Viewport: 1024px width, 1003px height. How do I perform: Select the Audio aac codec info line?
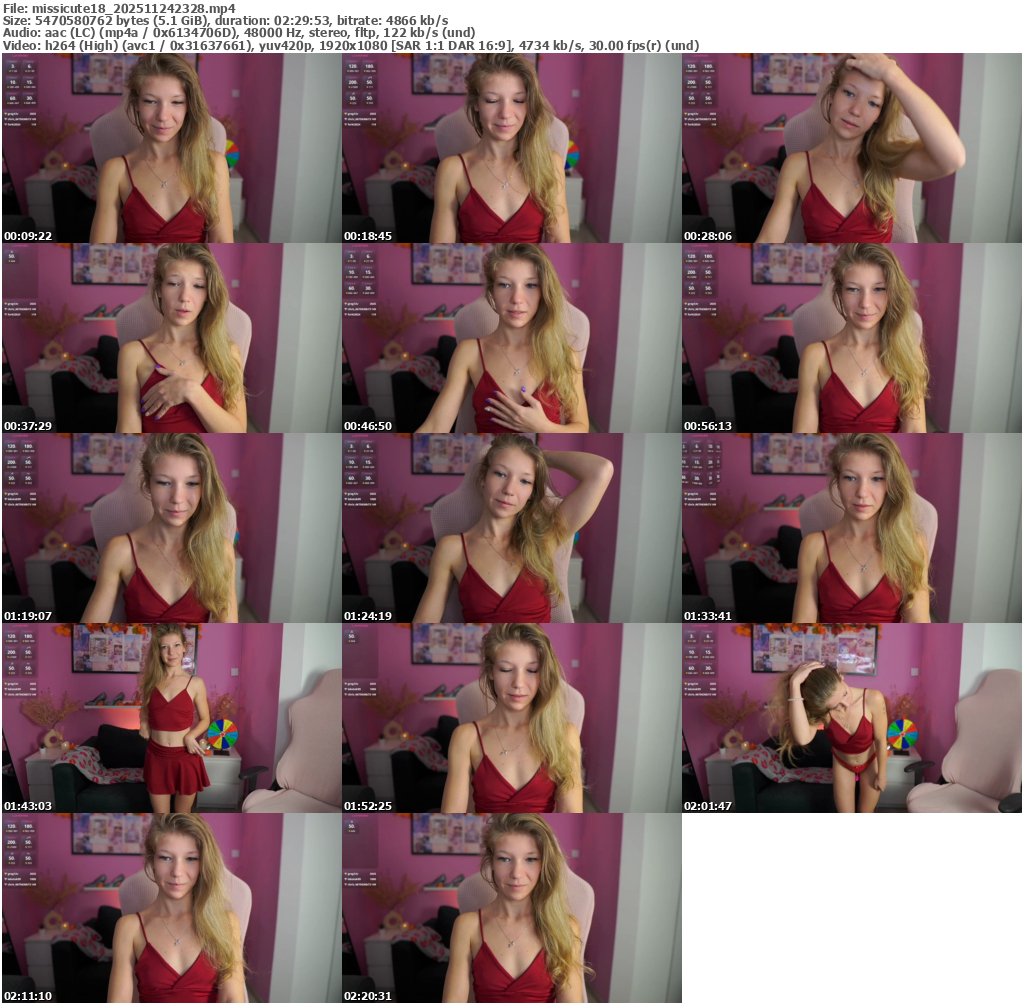pos(239,33)
